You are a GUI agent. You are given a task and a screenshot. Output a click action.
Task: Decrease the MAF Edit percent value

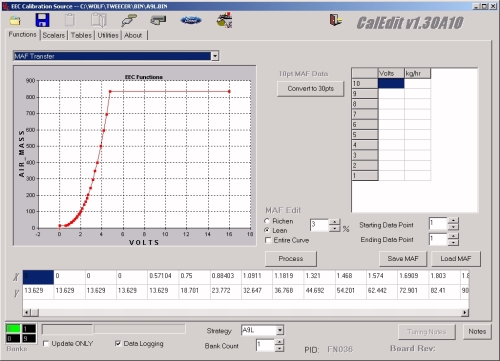pos(334,229)
